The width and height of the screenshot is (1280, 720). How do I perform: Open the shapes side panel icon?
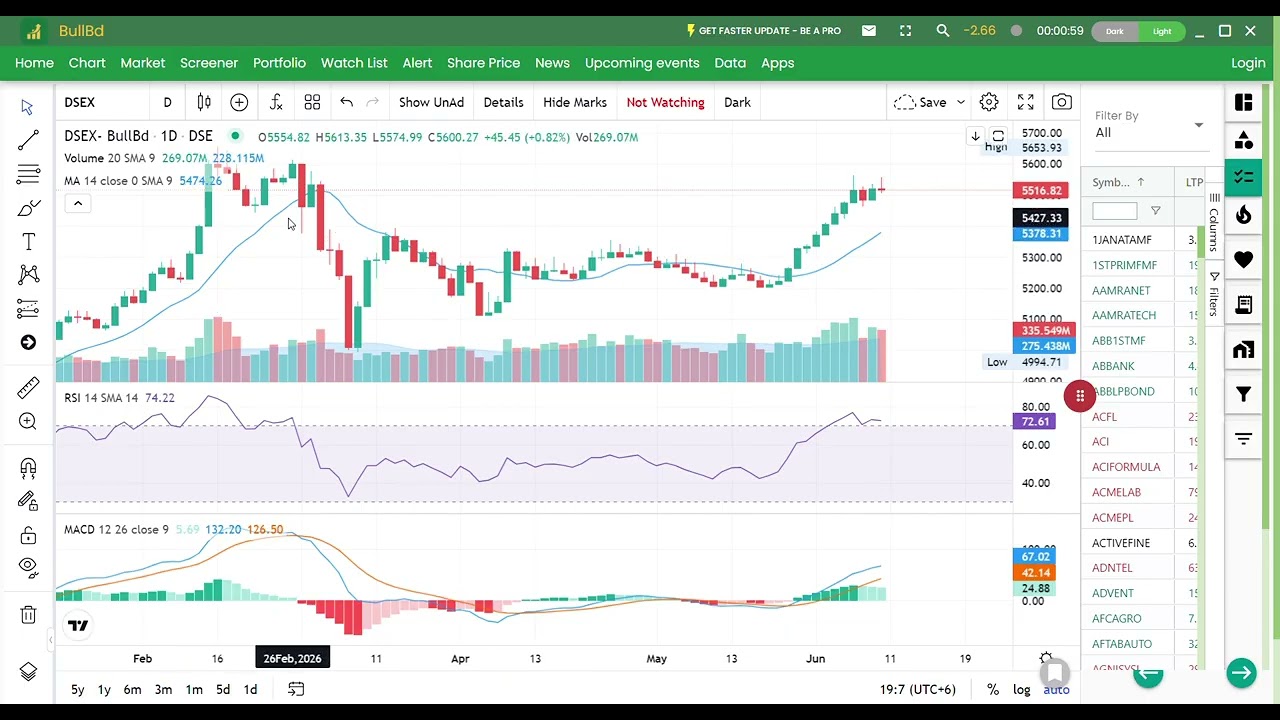pos(1244,140)
